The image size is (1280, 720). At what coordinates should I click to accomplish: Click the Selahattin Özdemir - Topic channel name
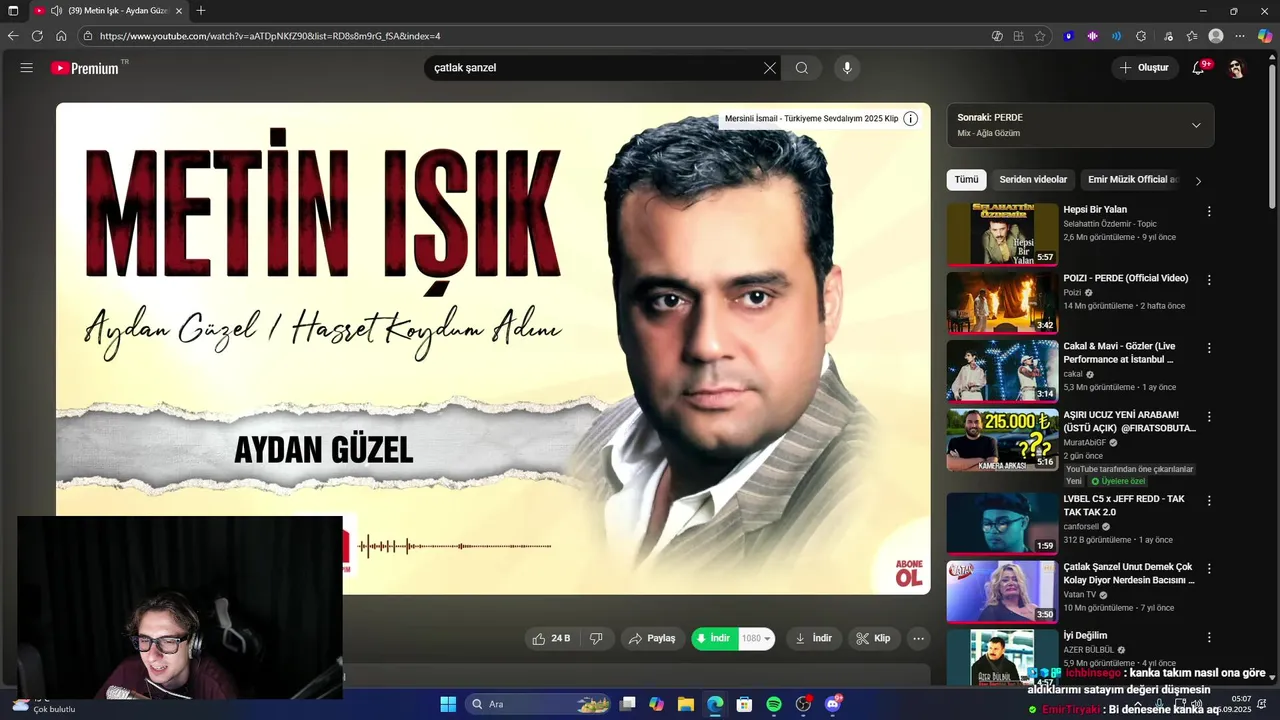tap(1110, 224)
